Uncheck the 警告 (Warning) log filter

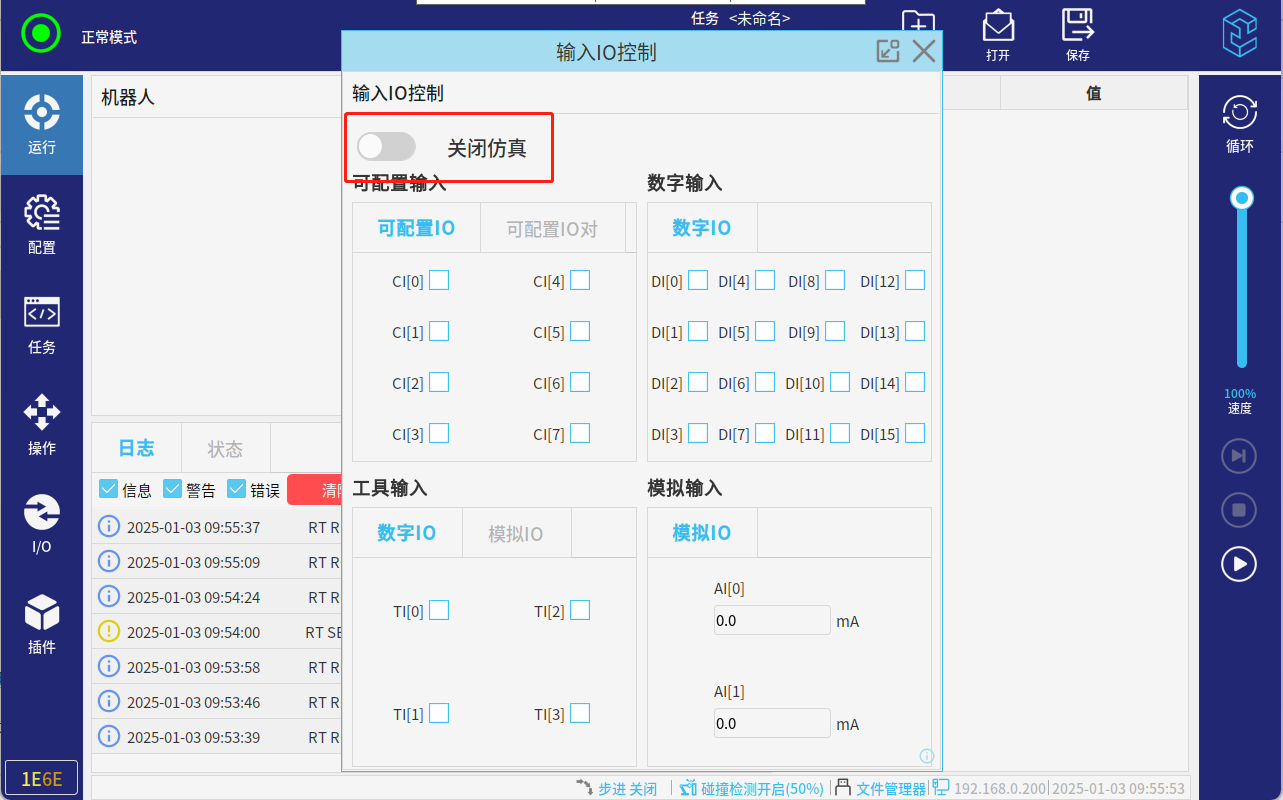[x=173, y=490]
